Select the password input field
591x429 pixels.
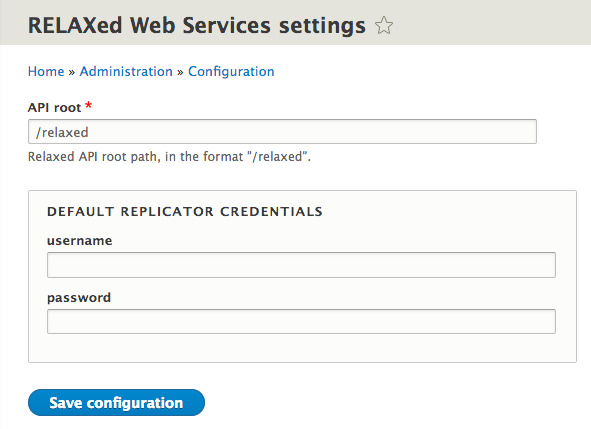tap(301, 322)
